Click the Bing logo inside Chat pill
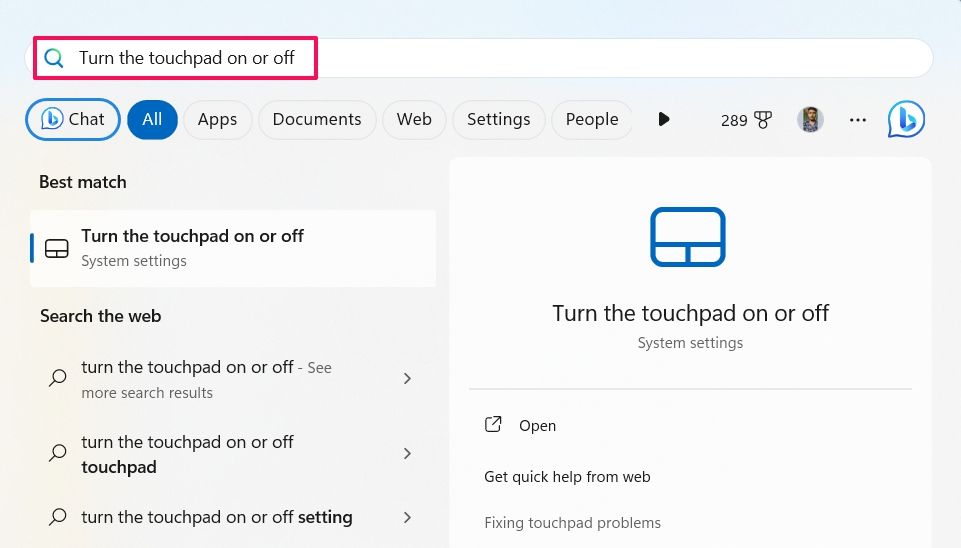 click(x=52, y=119)
